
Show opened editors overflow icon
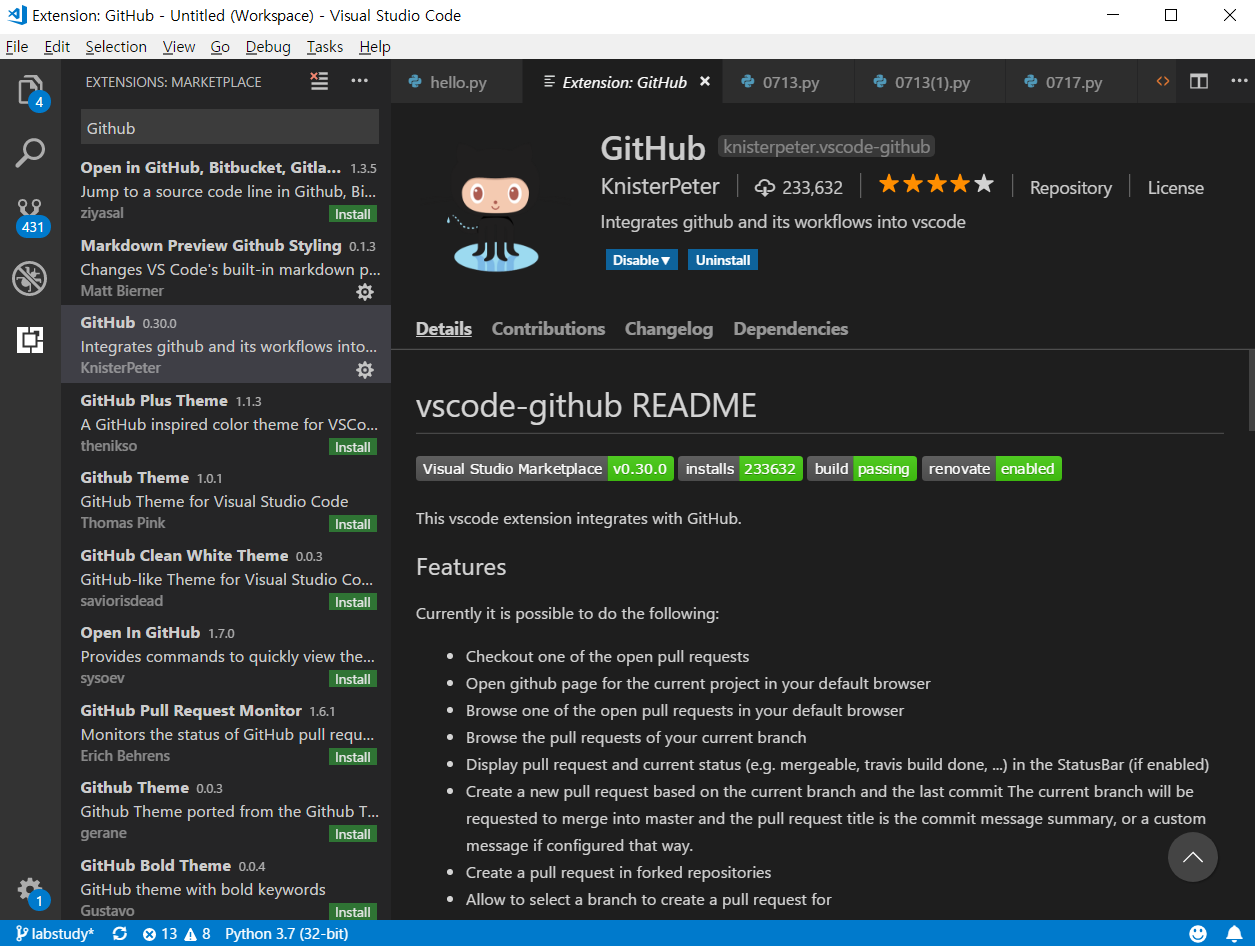pos(1163,82)
